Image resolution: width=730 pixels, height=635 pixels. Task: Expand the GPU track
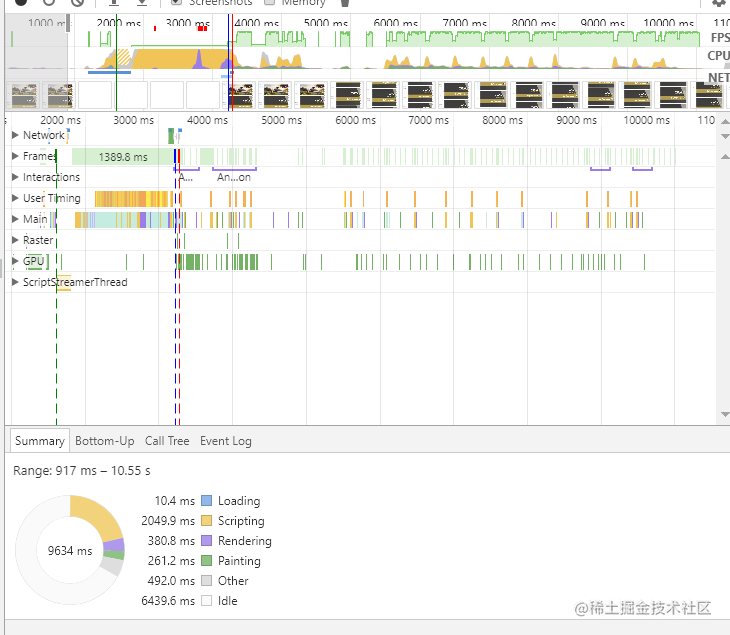[x=15, y=261]
